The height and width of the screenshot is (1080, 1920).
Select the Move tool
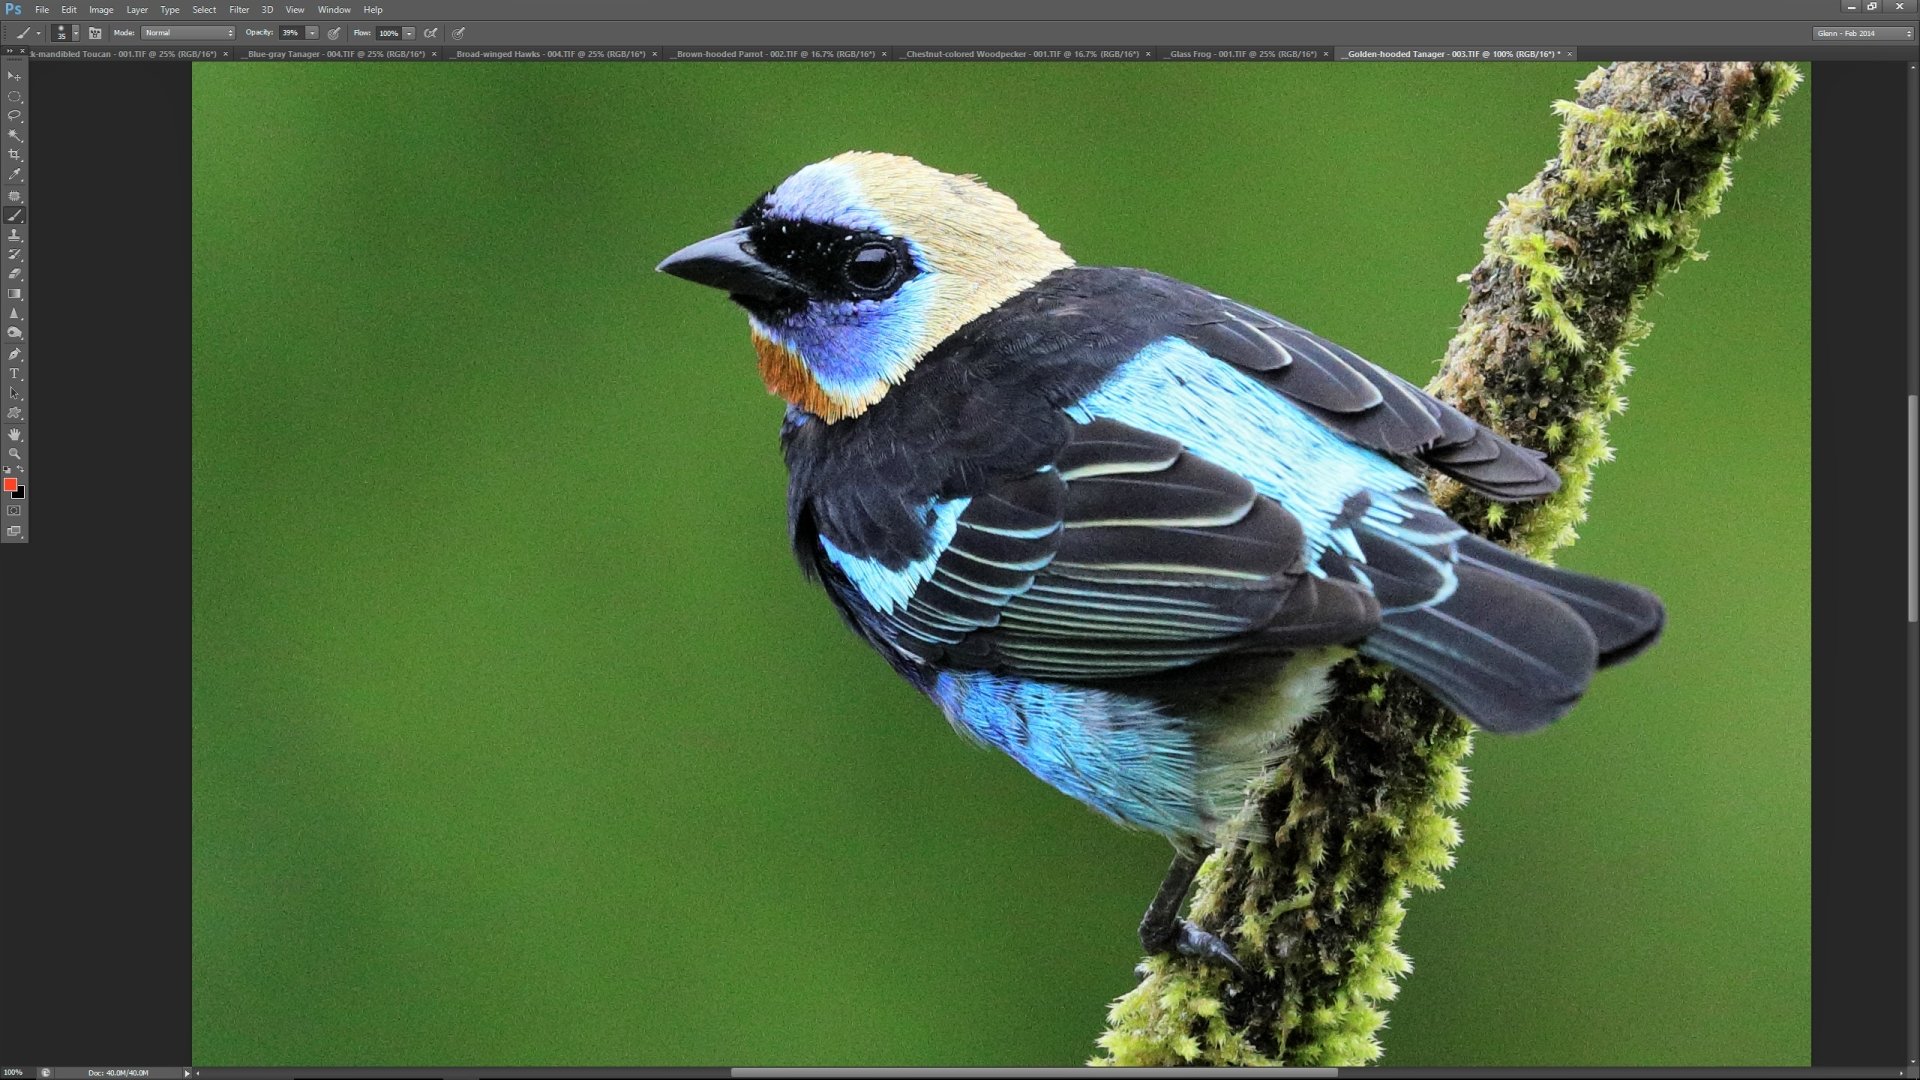click(x=14, y=78)
